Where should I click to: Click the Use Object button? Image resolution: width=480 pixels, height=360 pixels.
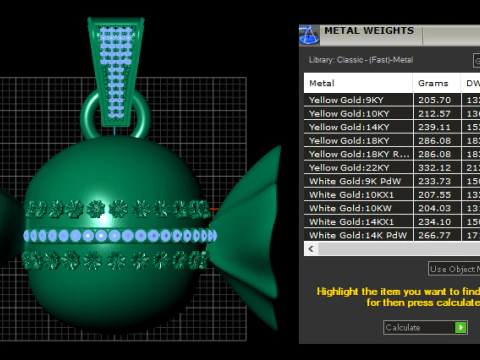tap(454, 269)
